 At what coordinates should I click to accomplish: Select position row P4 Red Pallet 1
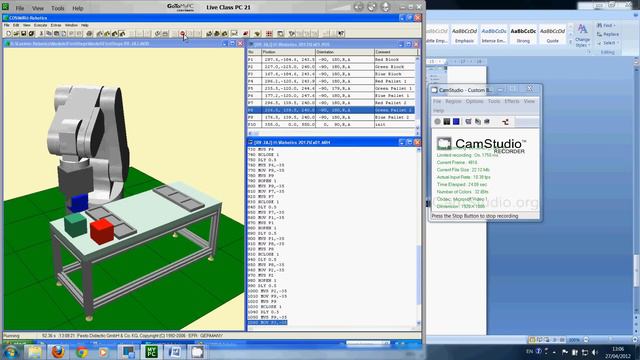click(x=331, y=81)
